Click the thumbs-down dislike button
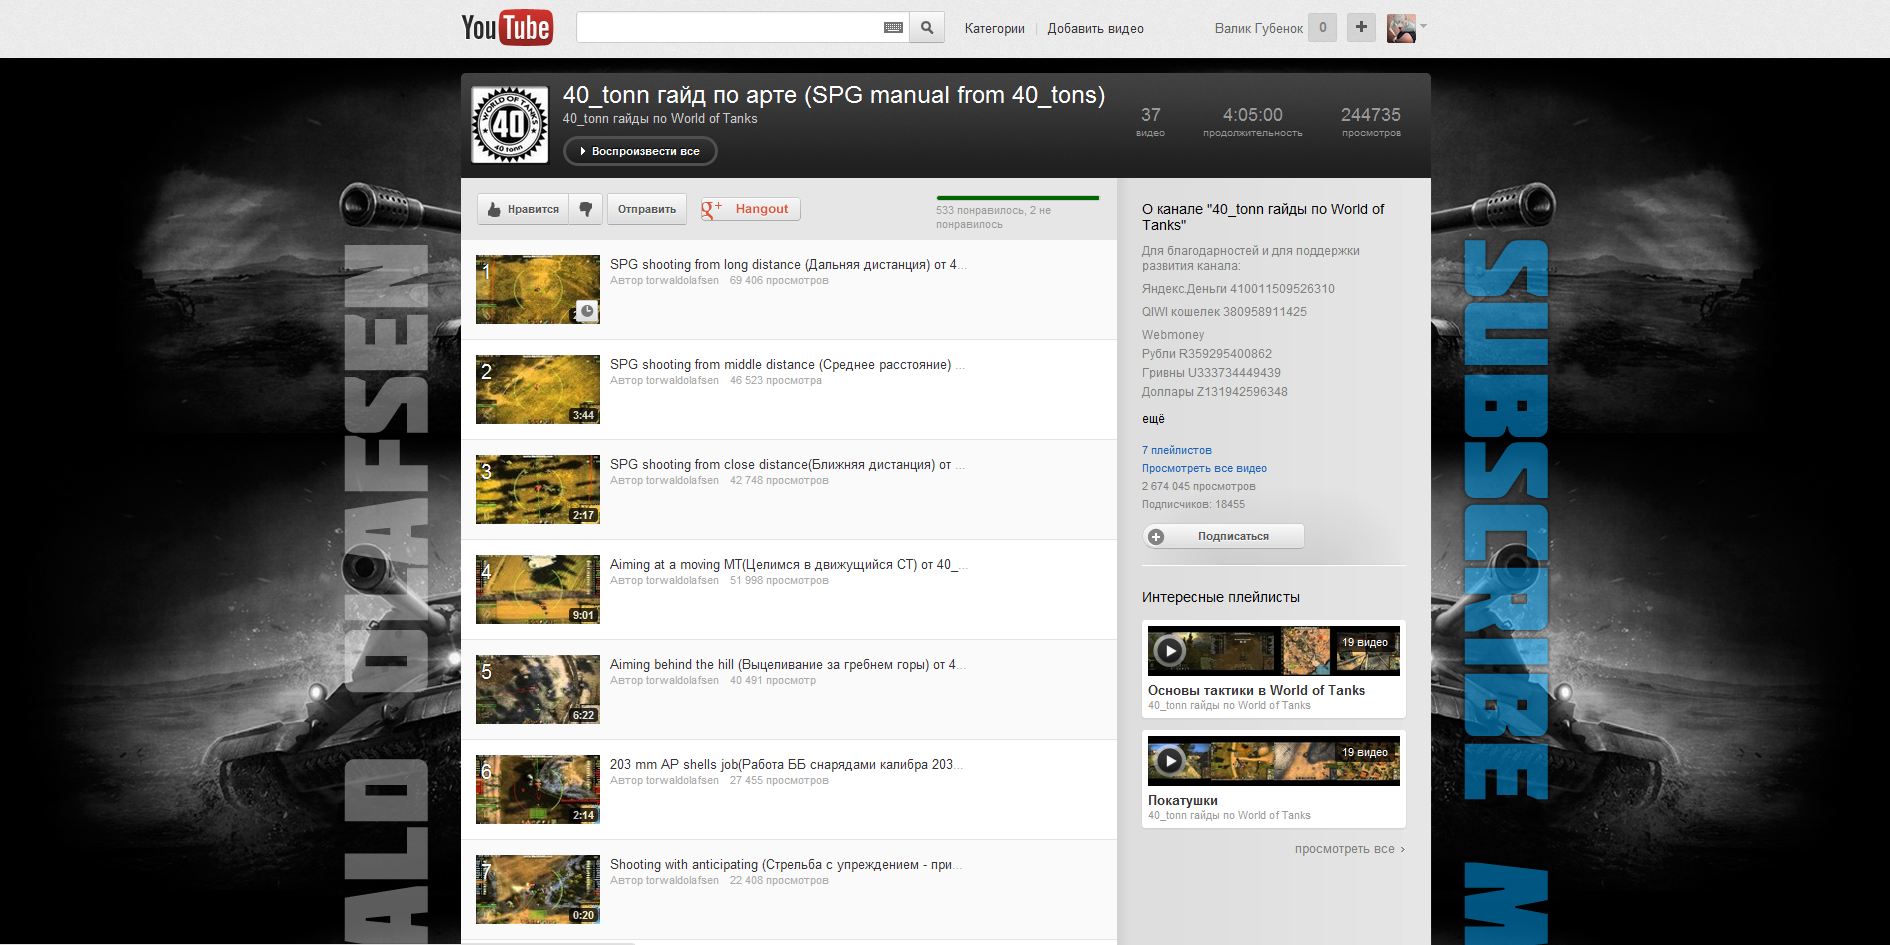The width and height of the screenshot is (1890, 945). click(586, 209)
